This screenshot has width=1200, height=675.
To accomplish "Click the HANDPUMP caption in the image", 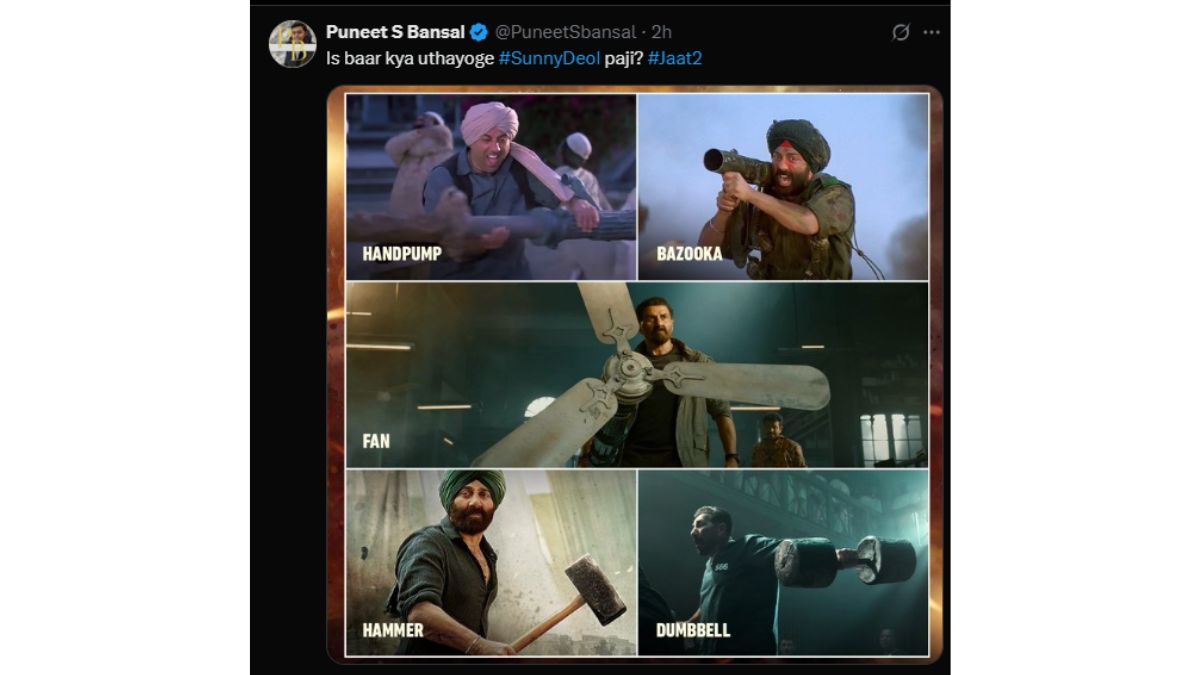I will (400, 254).
